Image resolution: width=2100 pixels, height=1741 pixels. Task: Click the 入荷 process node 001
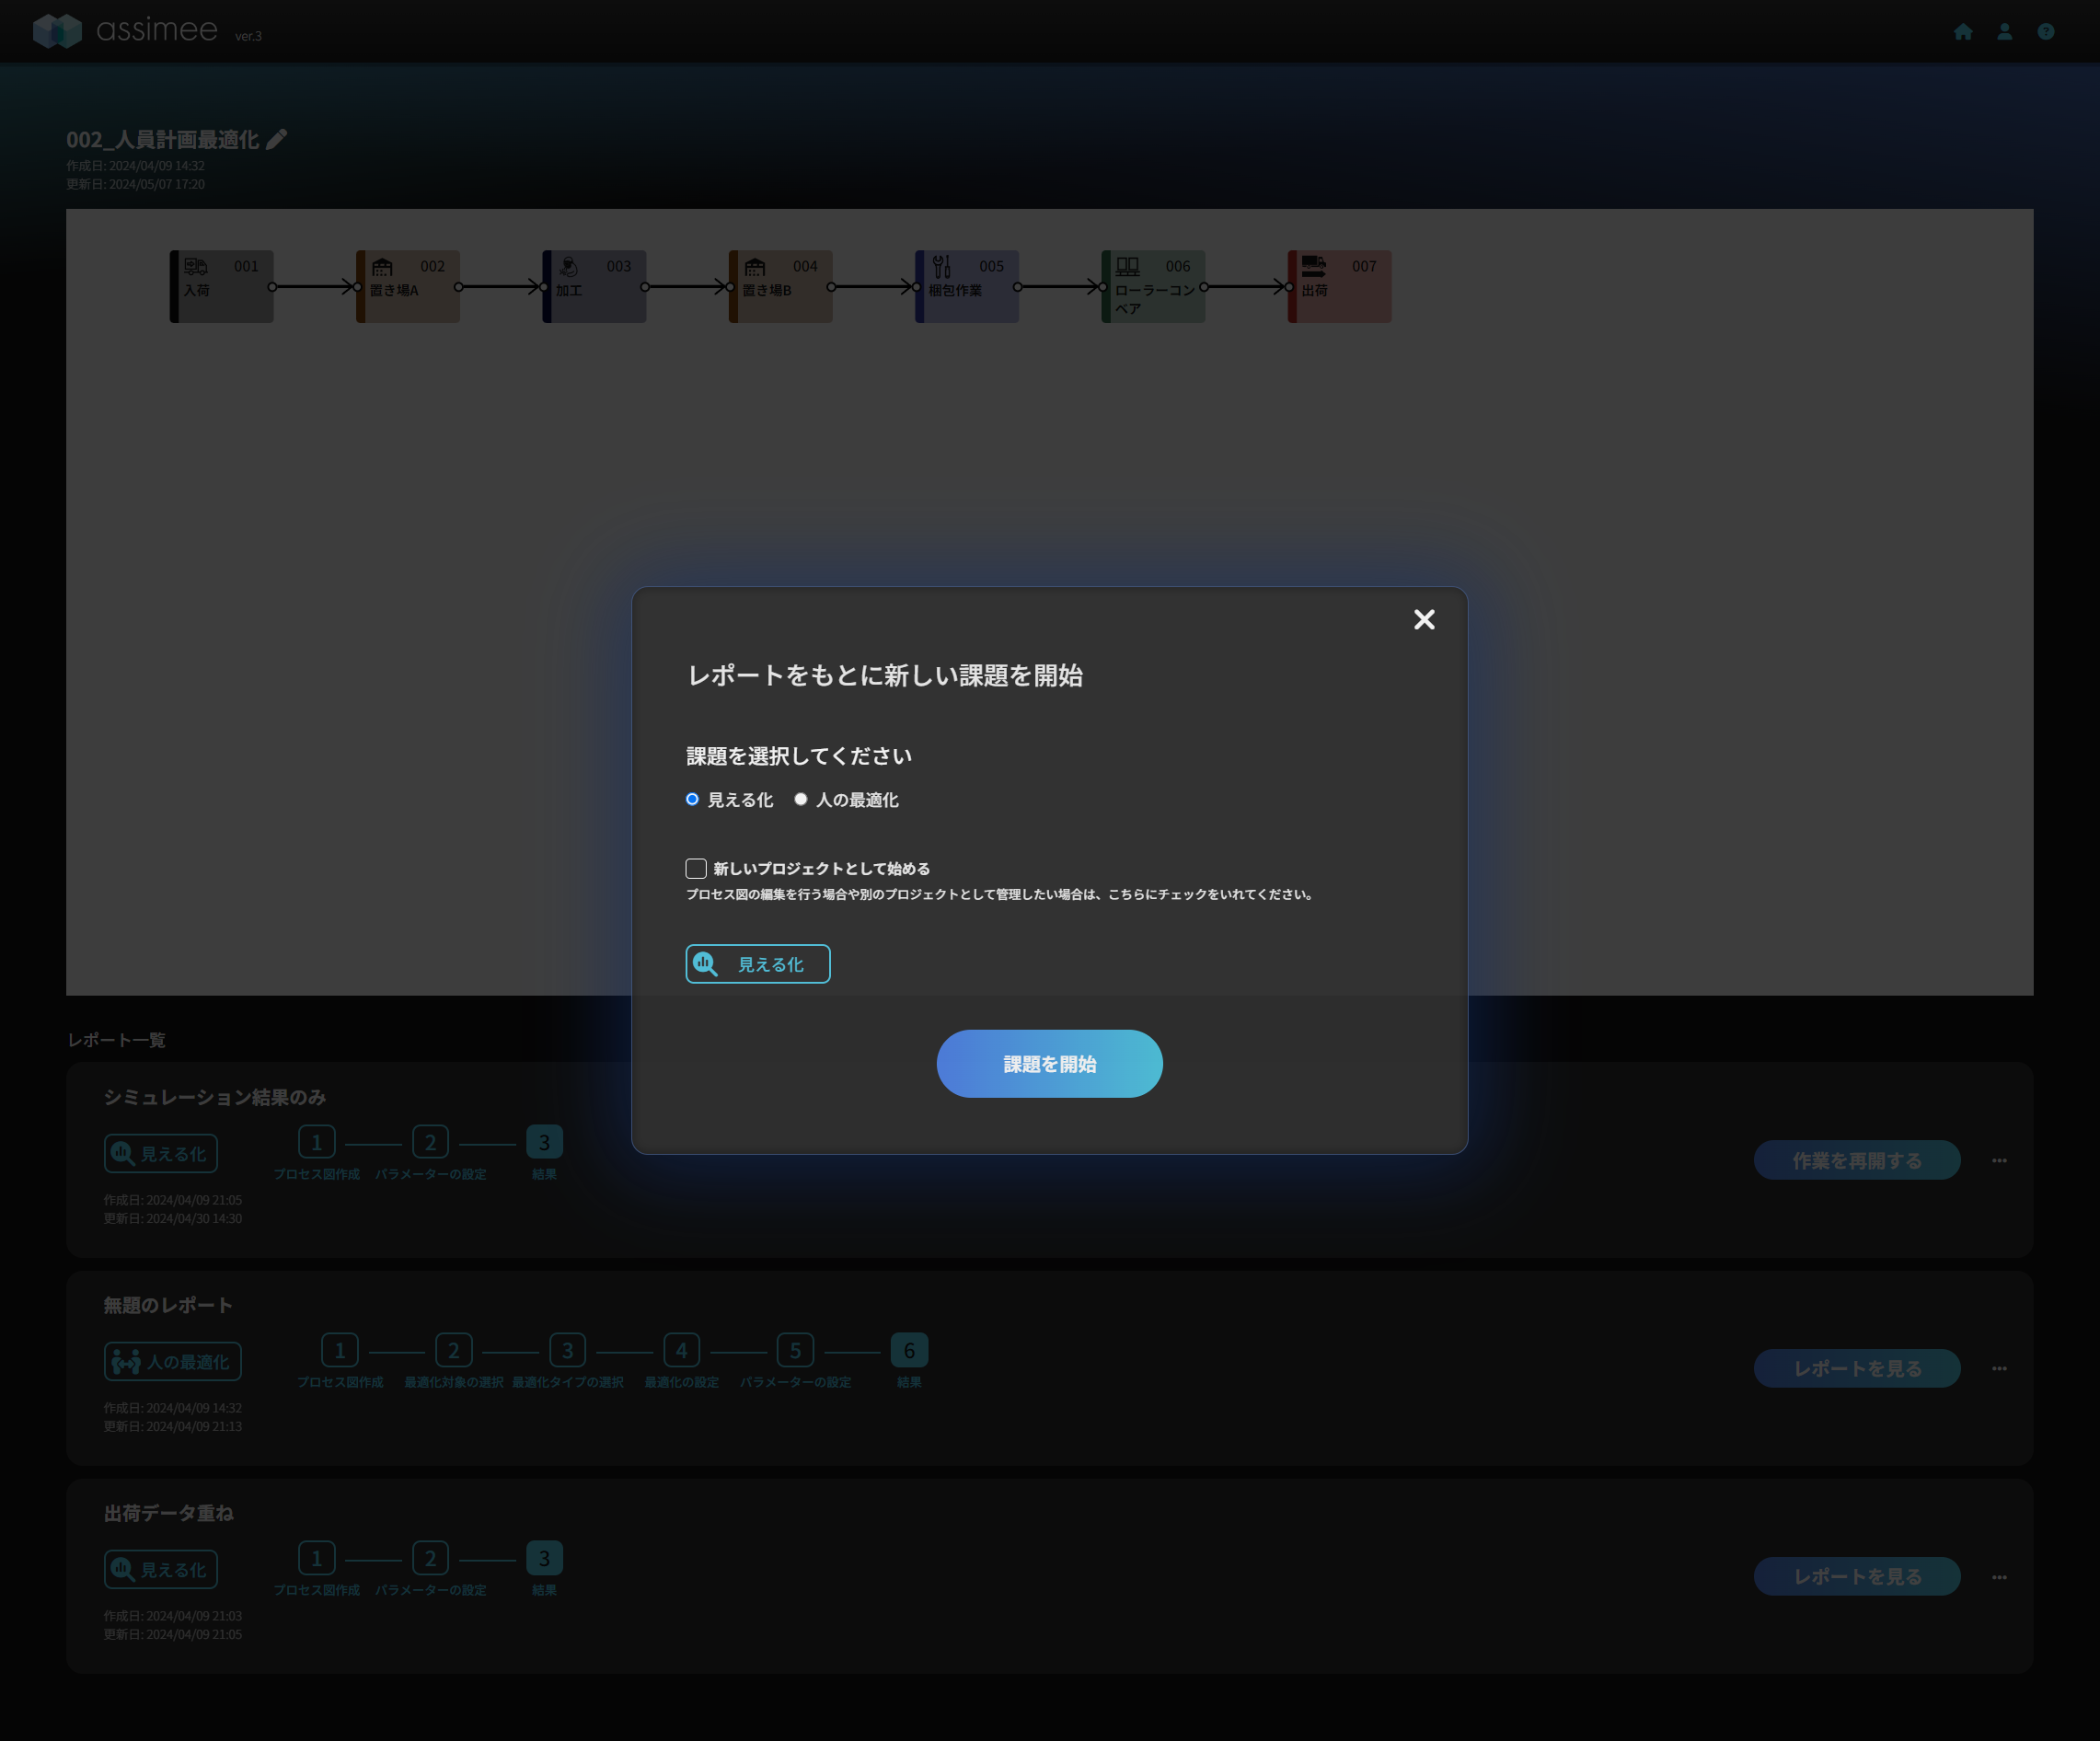pos(222,286)
